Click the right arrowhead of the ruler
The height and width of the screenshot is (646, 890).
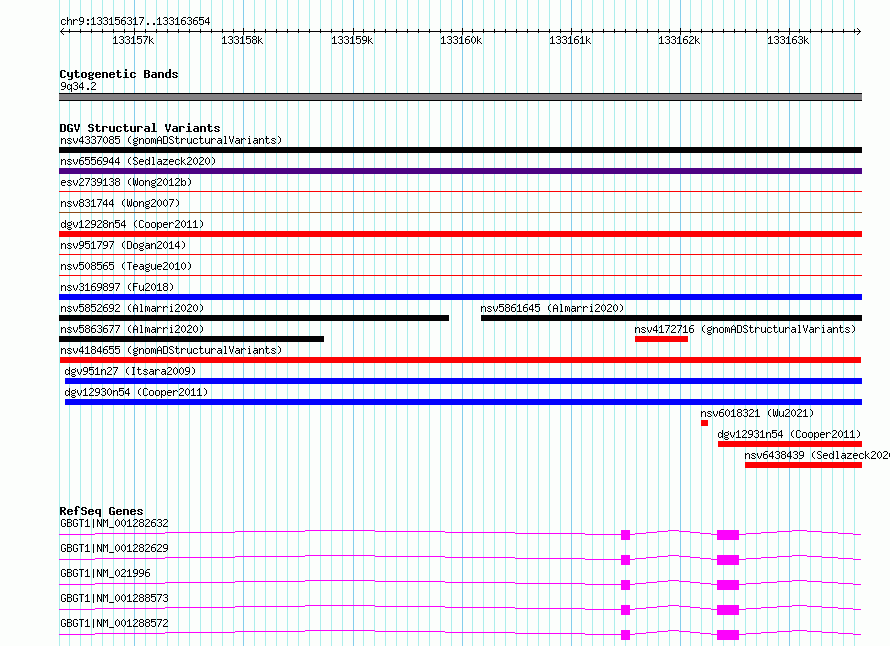[x=858, y=31]
